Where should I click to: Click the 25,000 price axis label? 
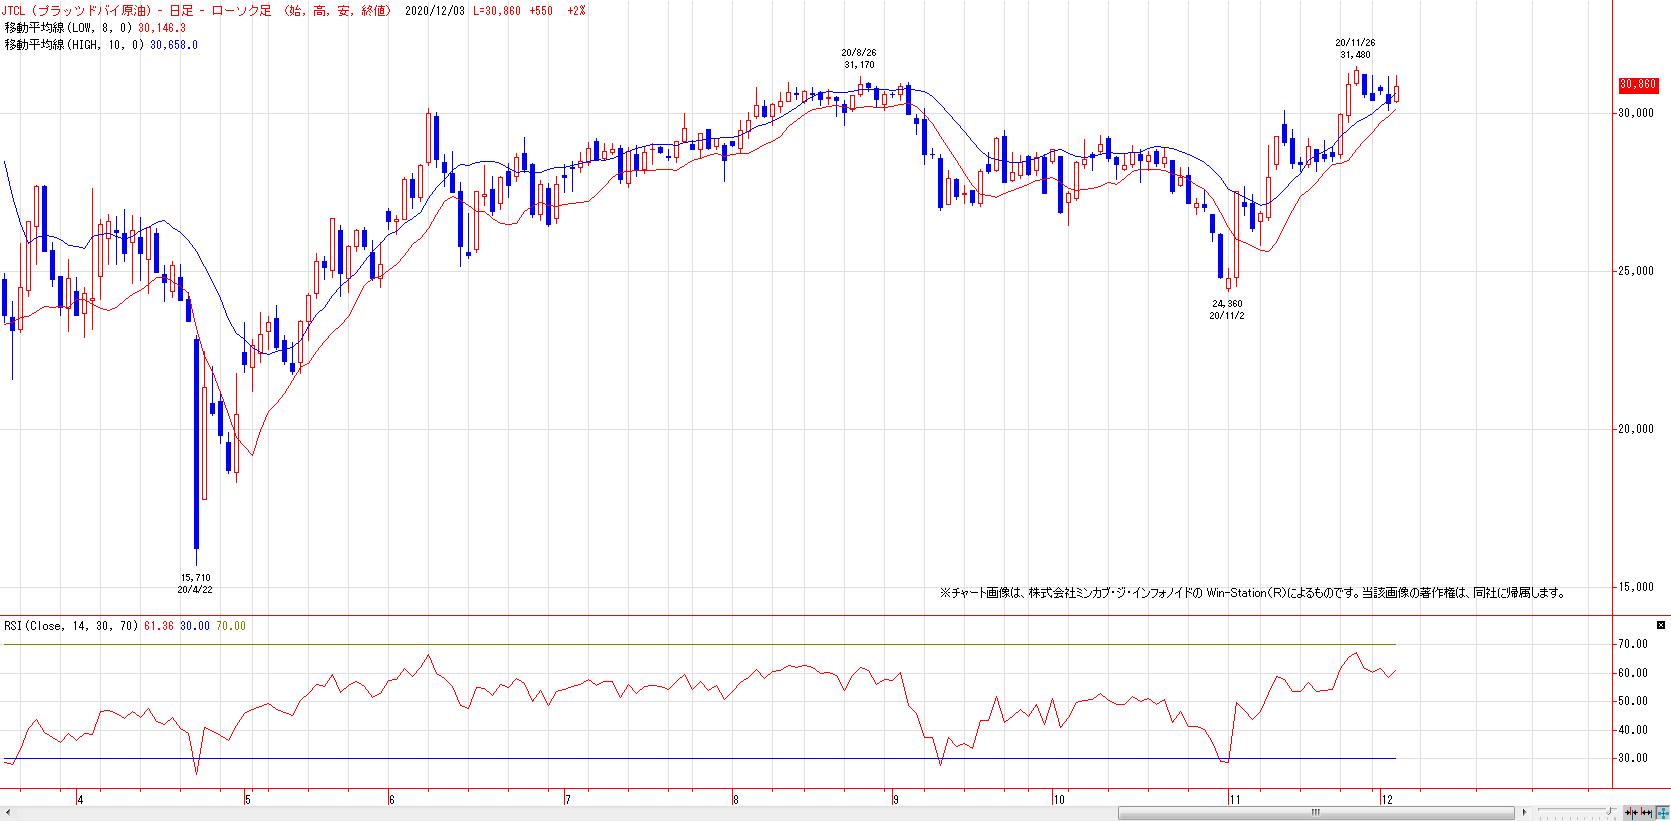pyautogui.click(x=1636, y=271)
